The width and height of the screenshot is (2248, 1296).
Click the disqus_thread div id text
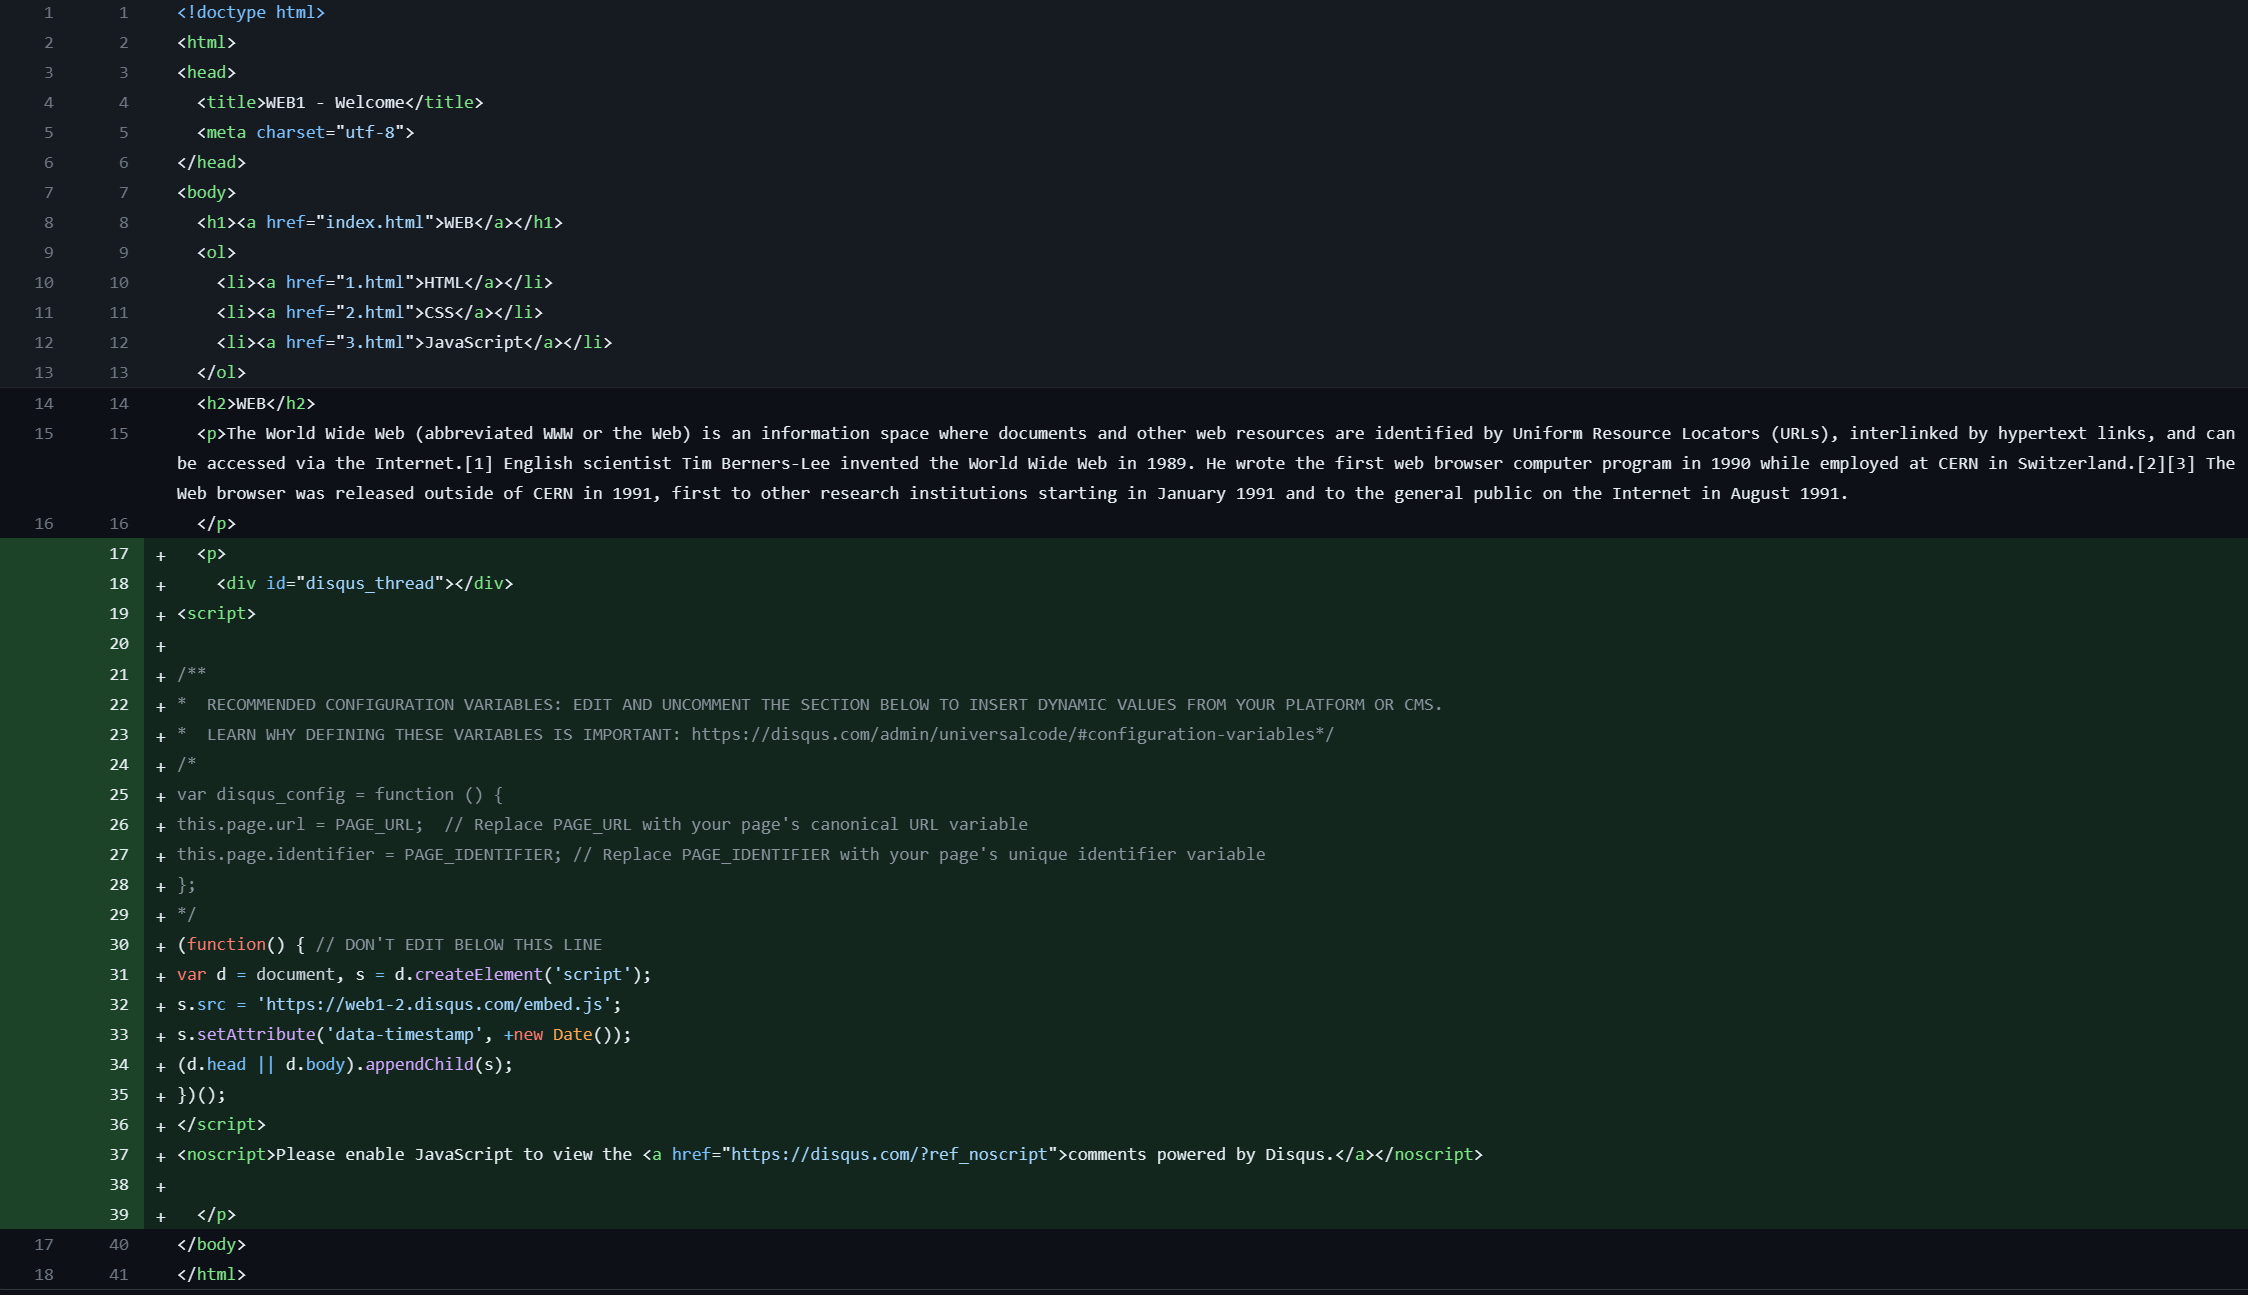tap(369, 584)
